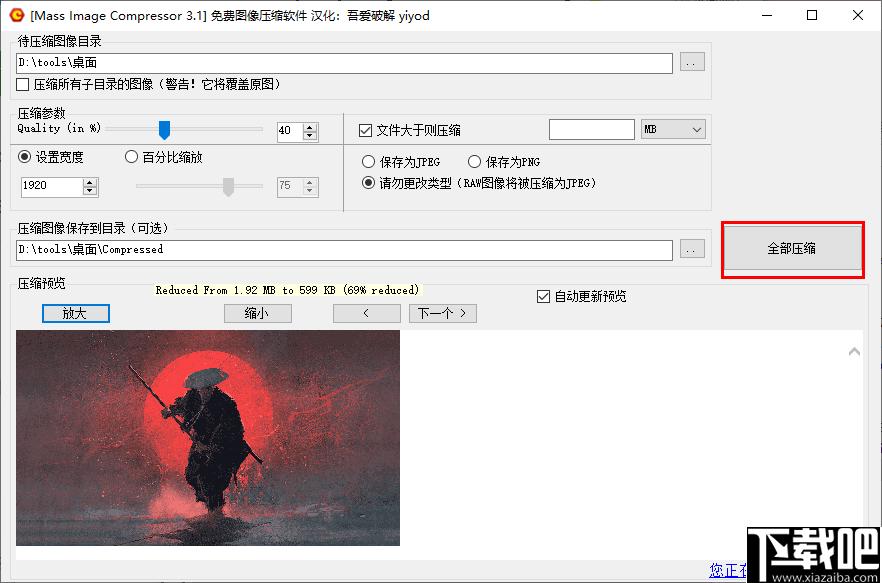This screenshot has width=882, height=583.
Task: Enable 压缩所有子目录的图像 checkbox
Action: pos(22,85)
